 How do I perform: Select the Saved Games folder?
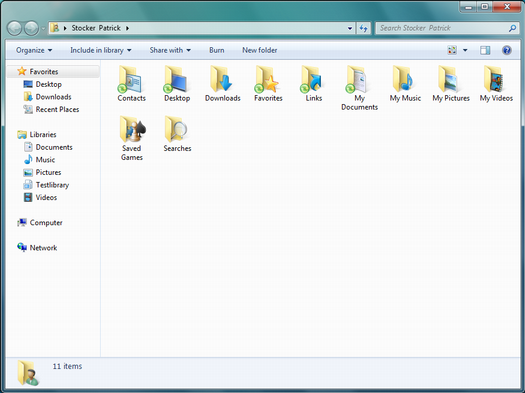[x=132, y=138]
